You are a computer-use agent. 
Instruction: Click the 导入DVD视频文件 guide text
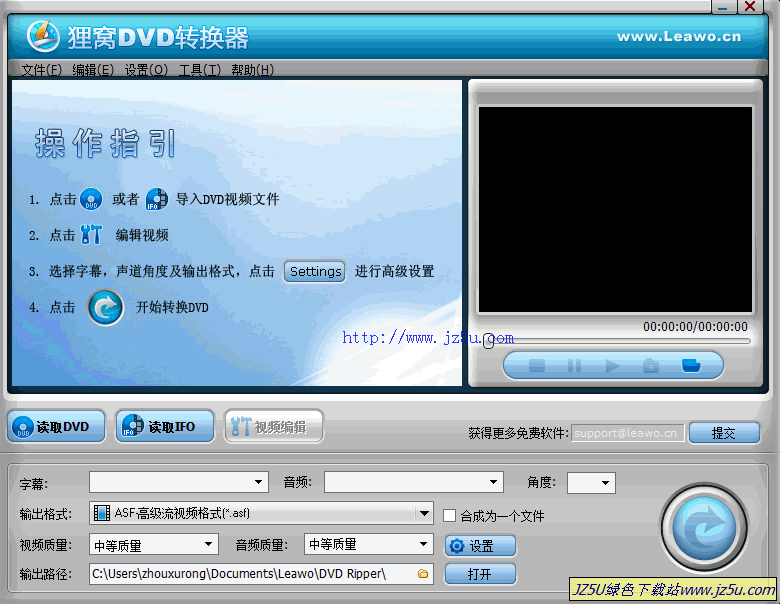[x=228, y=200]
